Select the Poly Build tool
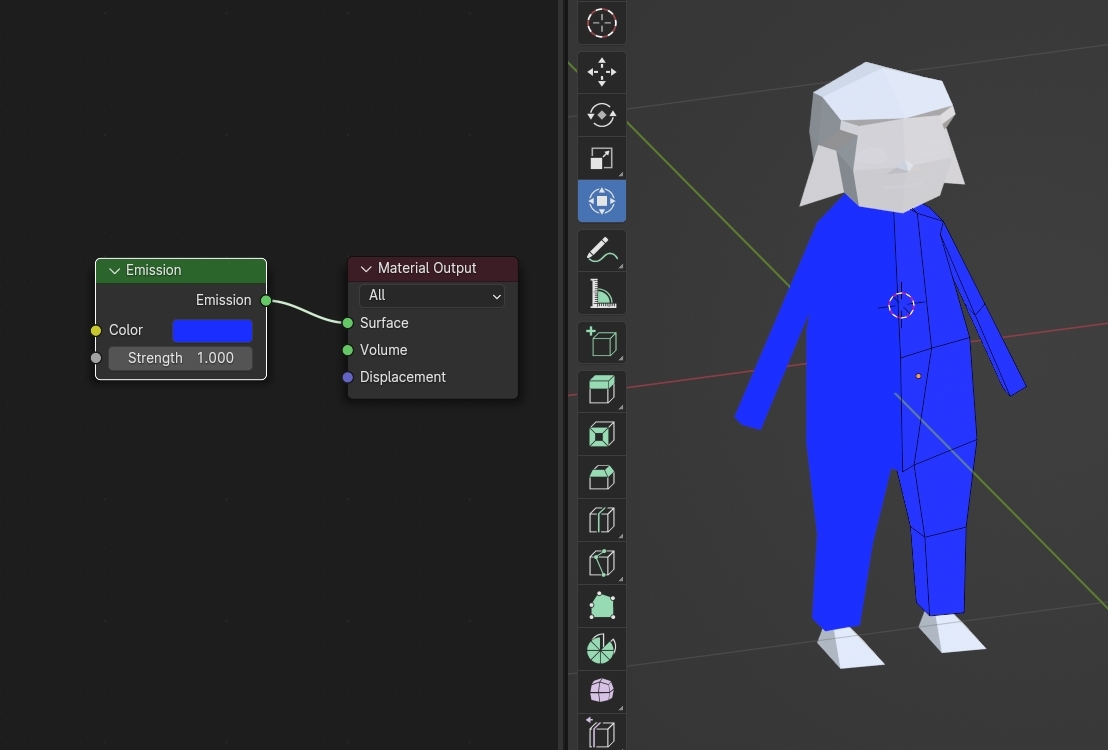 pos(601,604)
